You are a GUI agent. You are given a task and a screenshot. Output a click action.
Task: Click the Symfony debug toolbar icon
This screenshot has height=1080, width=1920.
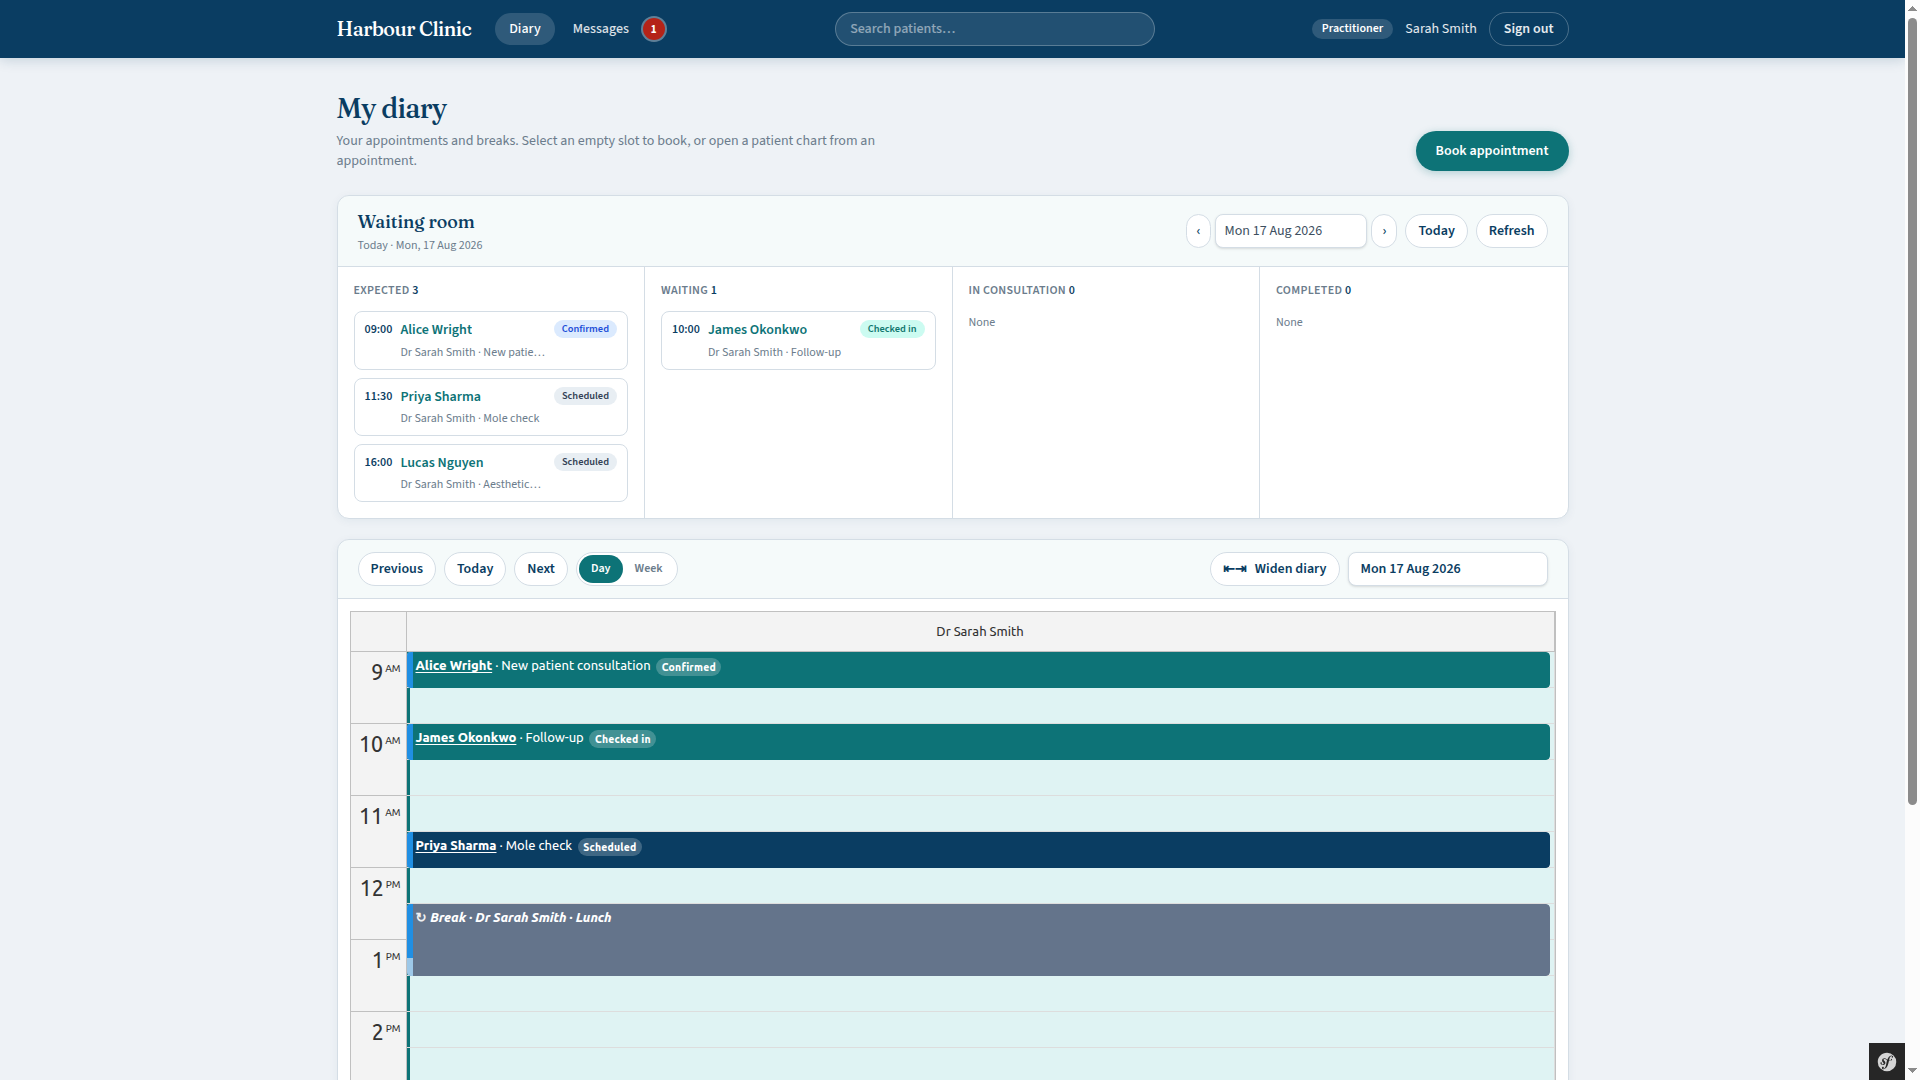coord(1886,1061)
